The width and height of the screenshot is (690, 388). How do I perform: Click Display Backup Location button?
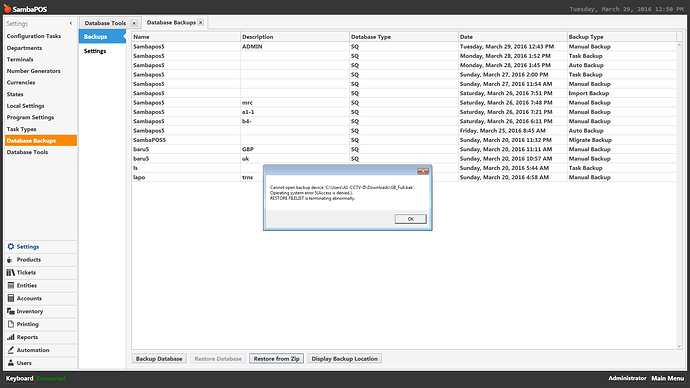click(345, 359)
